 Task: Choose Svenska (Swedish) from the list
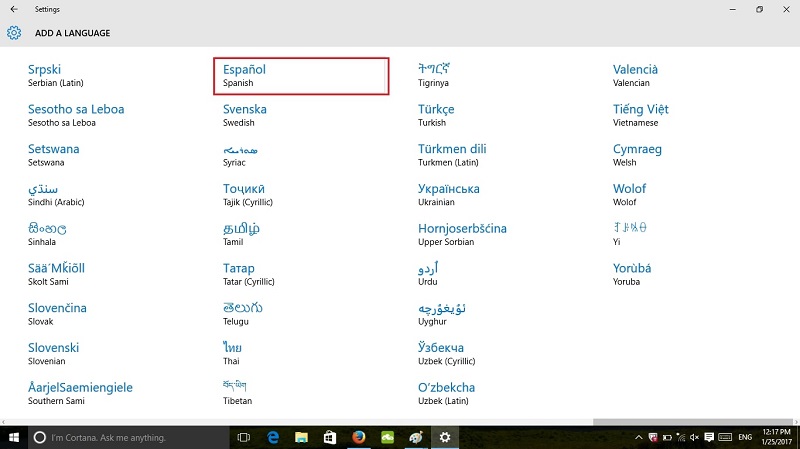(245, 115)
